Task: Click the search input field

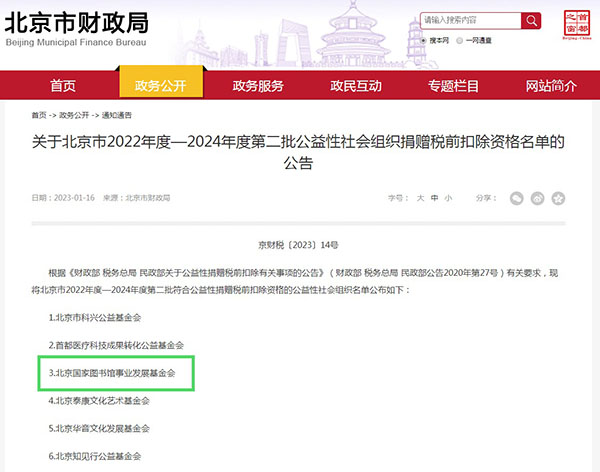Action: (x=471, y=21)
